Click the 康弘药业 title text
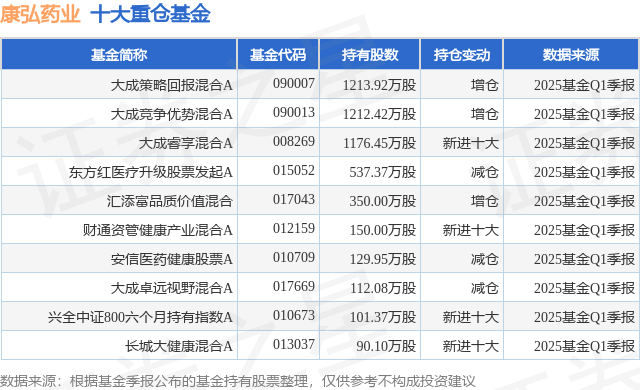Image resolution: width=640 pixels, height=390 pixels. coord(40,14)
